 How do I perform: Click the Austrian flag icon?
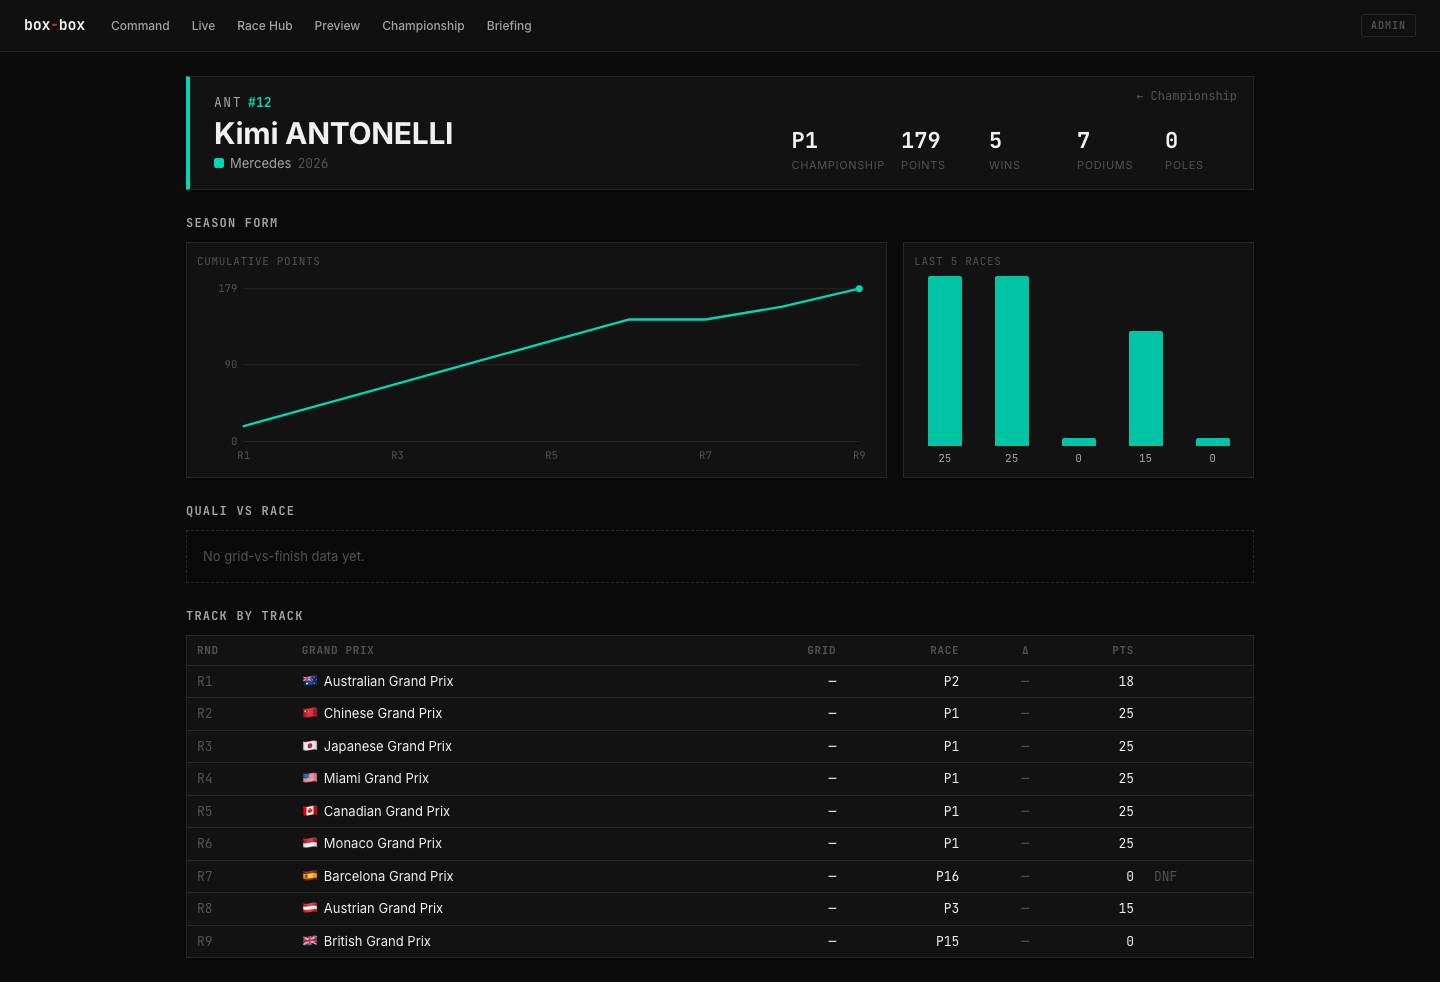click(x=310, y=908)
